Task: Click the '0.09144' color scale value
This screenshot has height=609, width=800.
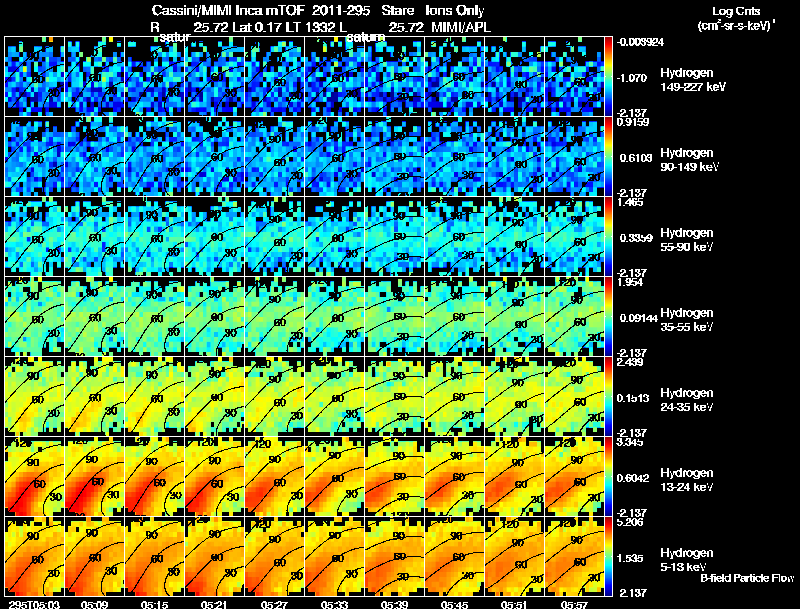Action: 639,318
